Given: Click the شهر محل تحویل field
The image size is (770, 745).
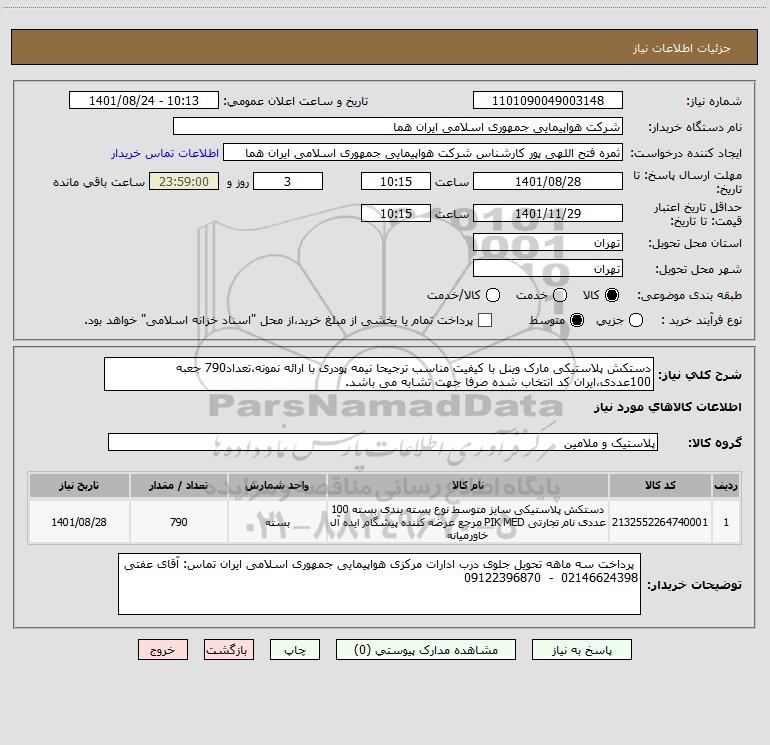Looking at the screenshot, I should (548, 268).
